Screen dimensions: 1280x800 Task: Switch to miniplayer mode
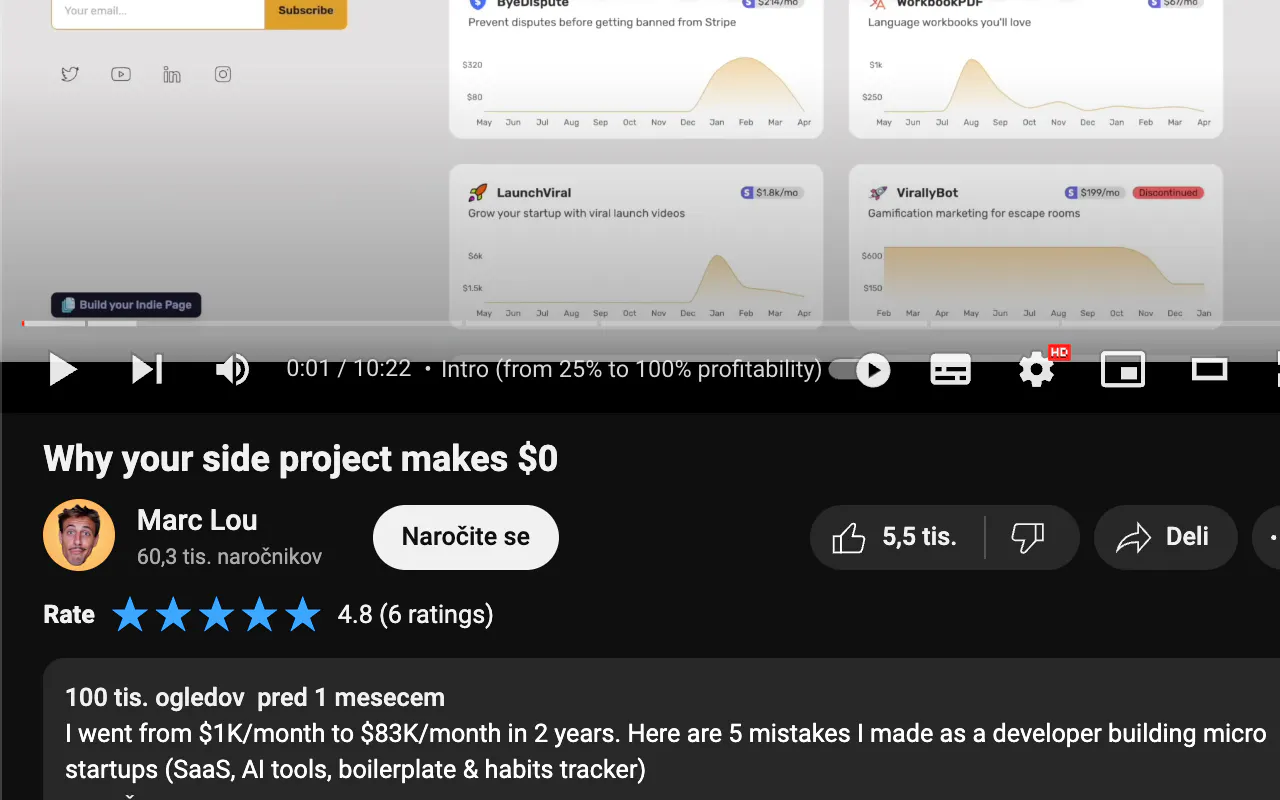[1123, 370]
